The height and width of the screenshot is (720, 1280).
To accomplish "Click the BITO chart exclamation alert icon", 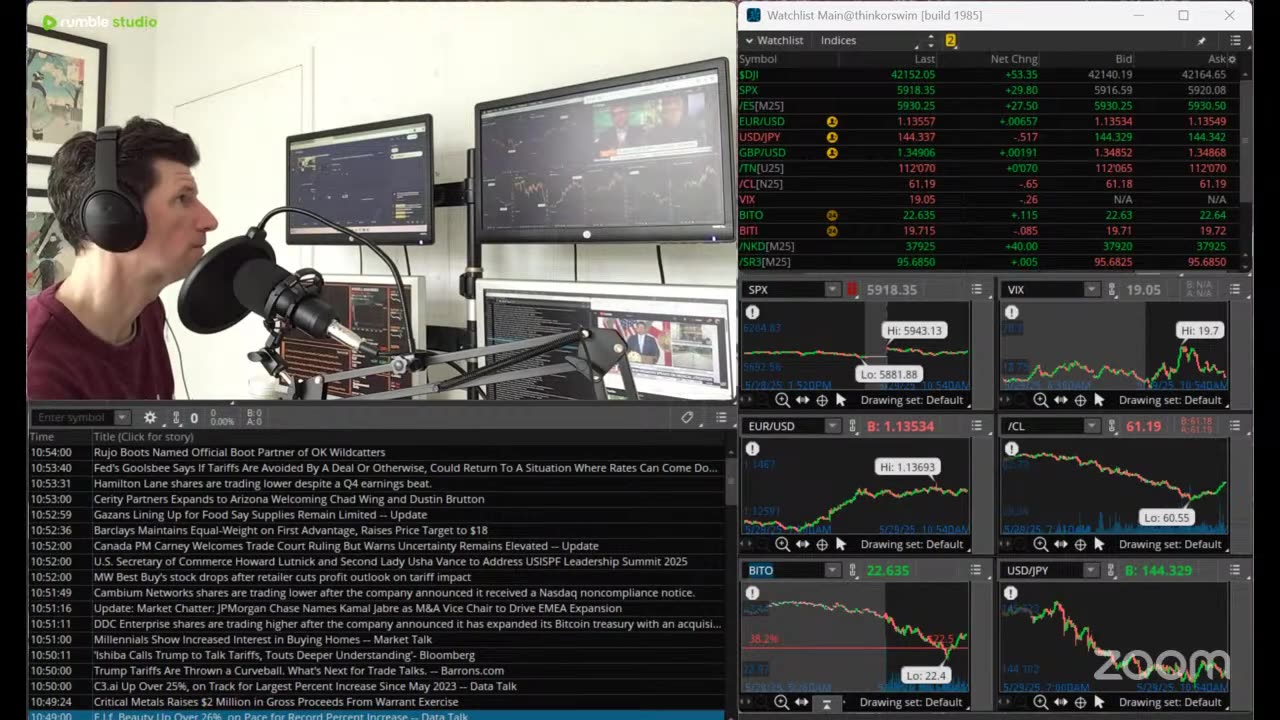I will point(752,593).
